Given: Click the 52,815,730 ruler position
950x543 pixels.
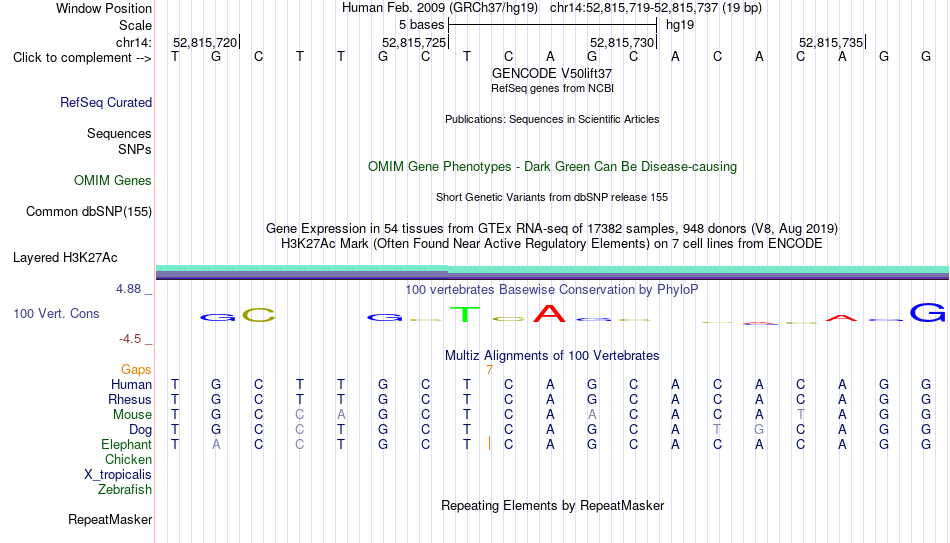Looking at the screenshot, I should [622, 42].
